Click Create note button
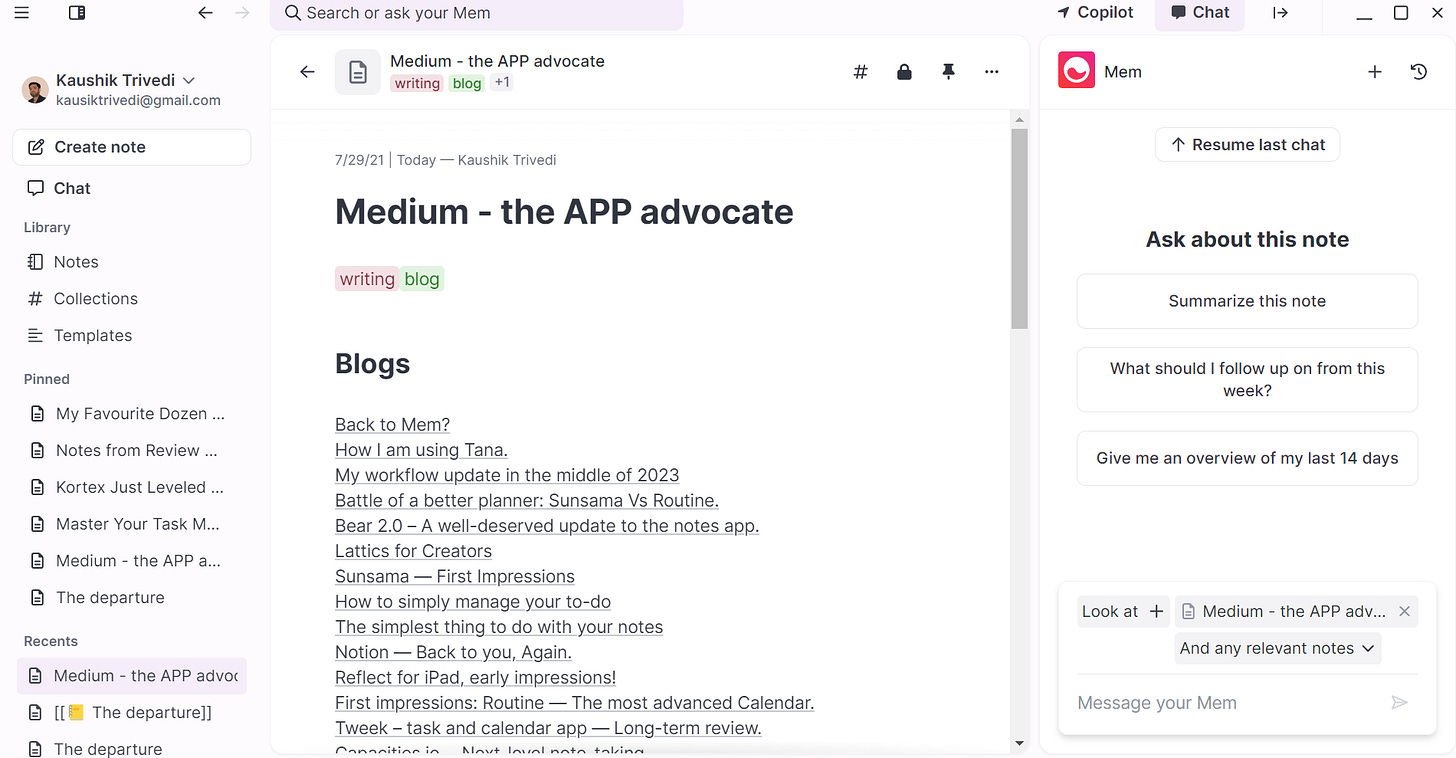1456x758 pixels. (132, 147)
